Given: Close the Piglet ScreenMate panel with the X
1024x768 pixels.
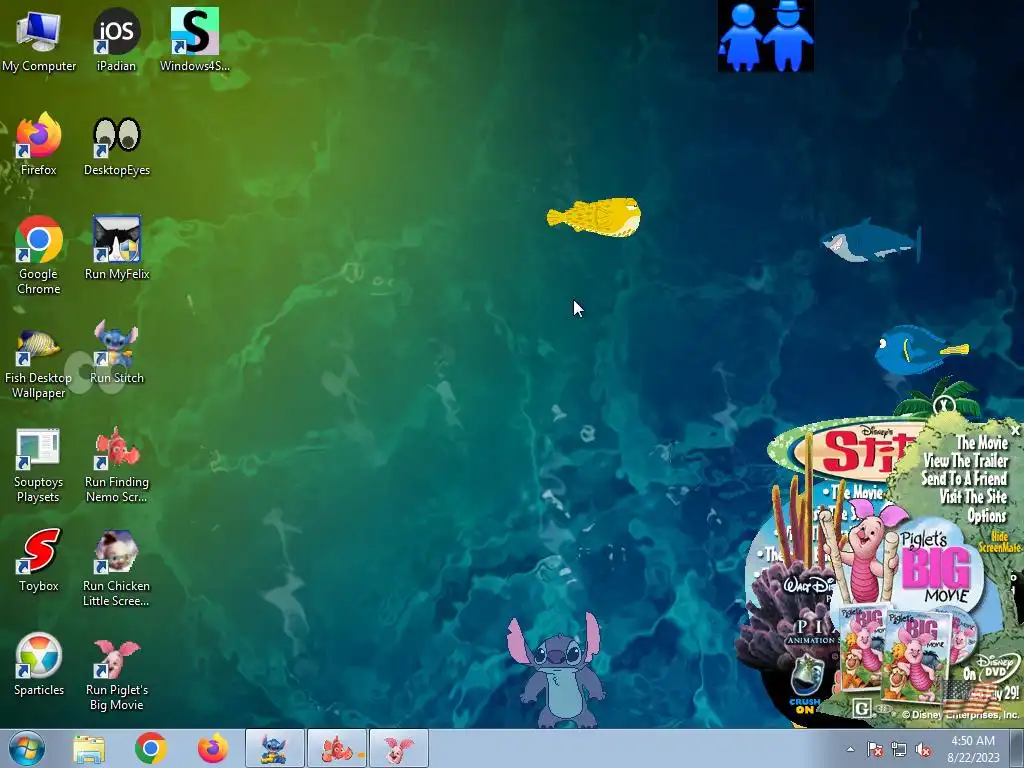Looking at the screenshot, I should point(1015,430).
